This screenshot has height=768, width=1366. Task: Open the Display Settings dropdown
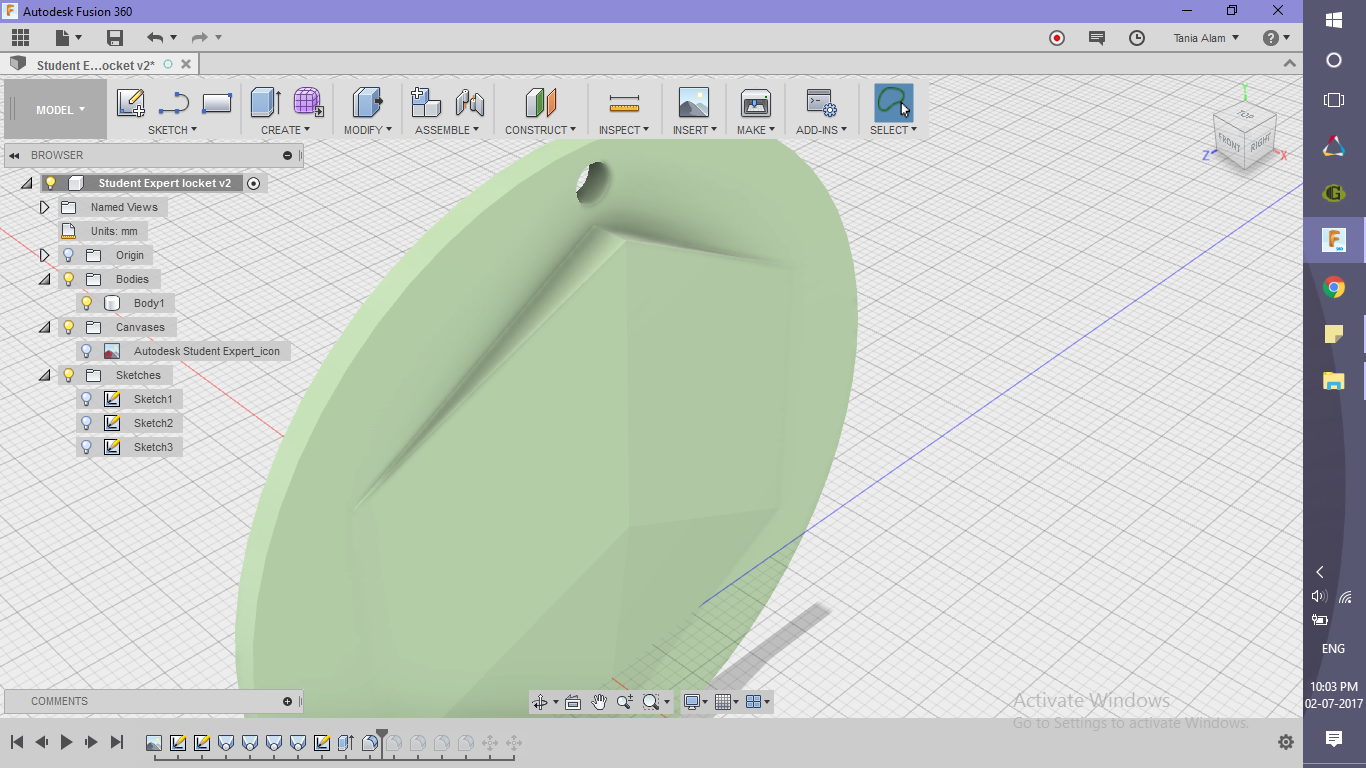pyautogui.click(x=696, y=702)
